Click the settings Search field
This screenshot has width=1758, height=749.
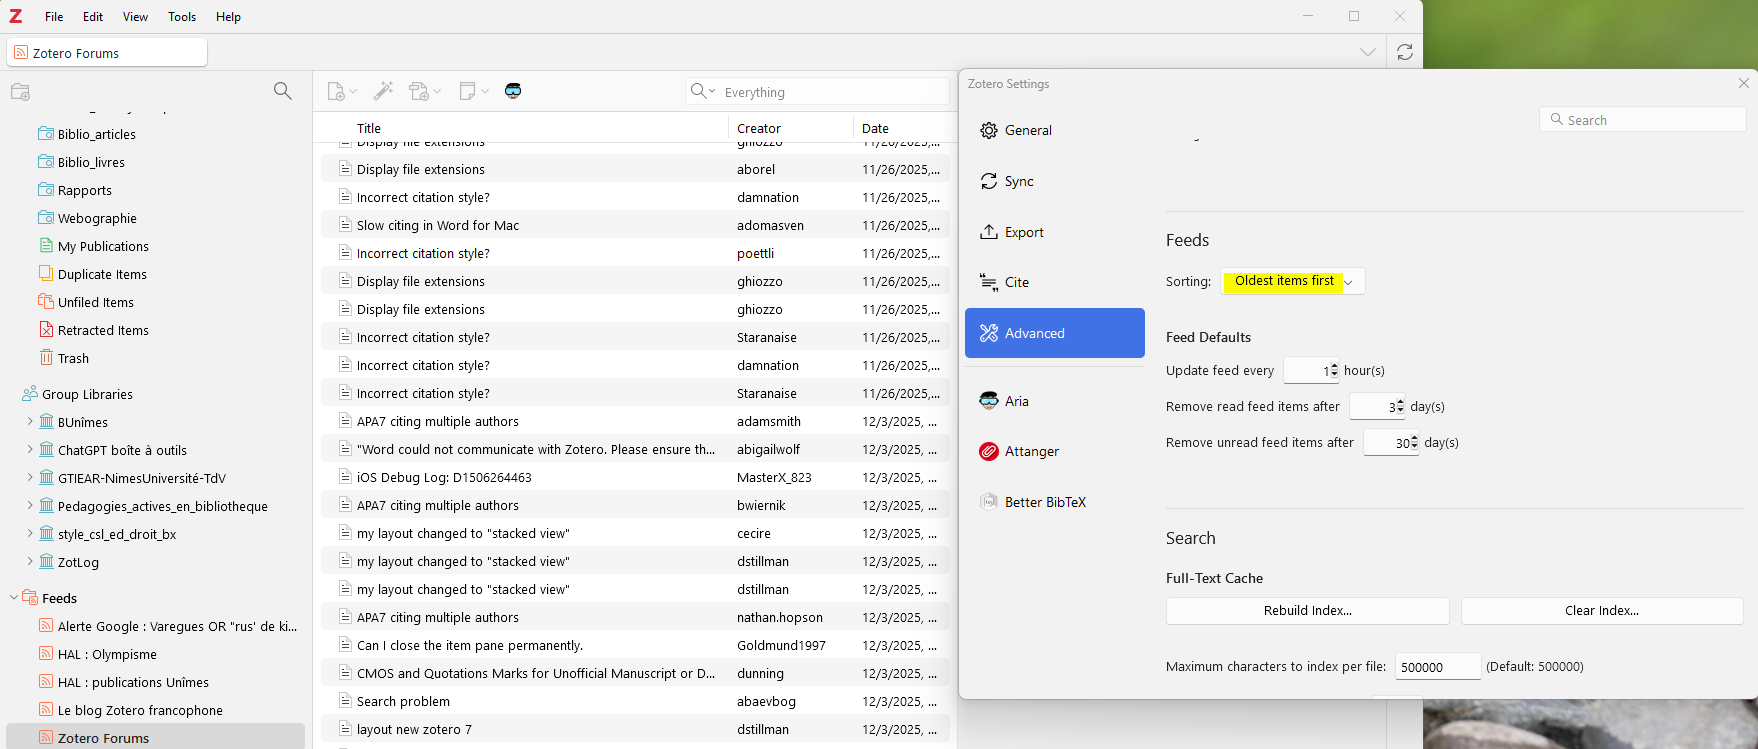point(1643,120)
